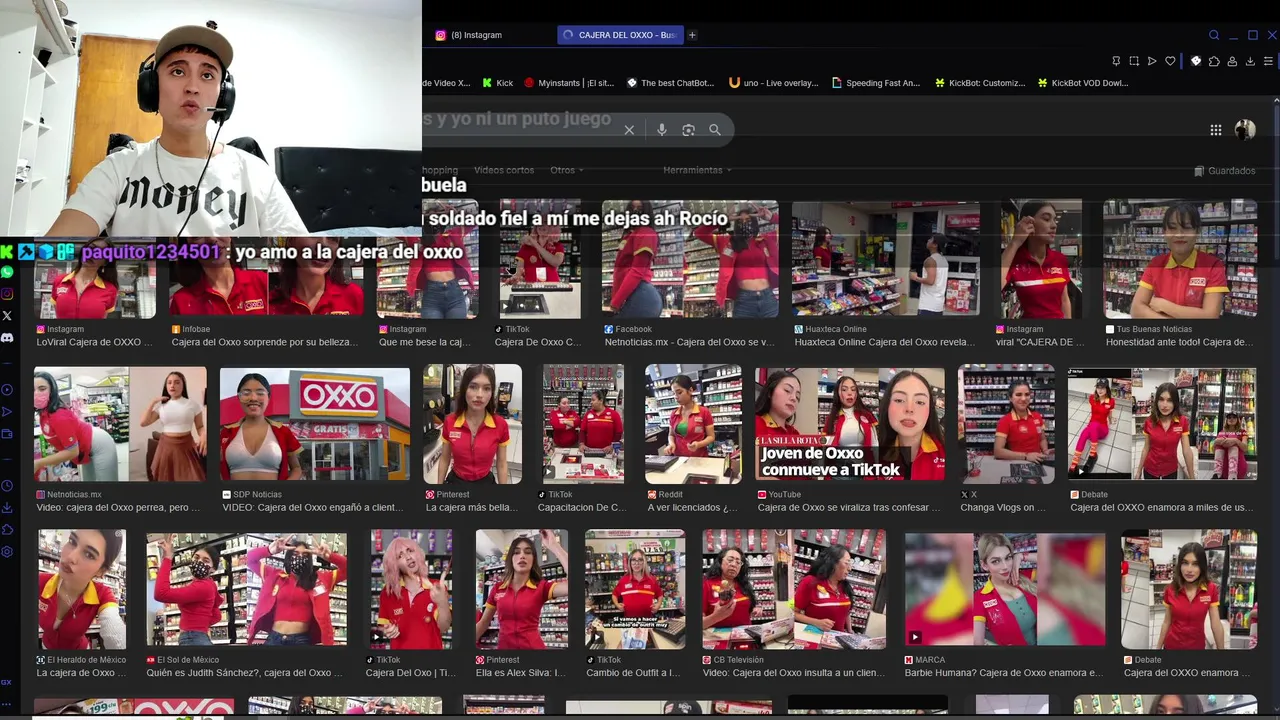This screenshot has height=720, width=1280.
Task: Open Guardados saved items
Action: [x=1225, y=171]
